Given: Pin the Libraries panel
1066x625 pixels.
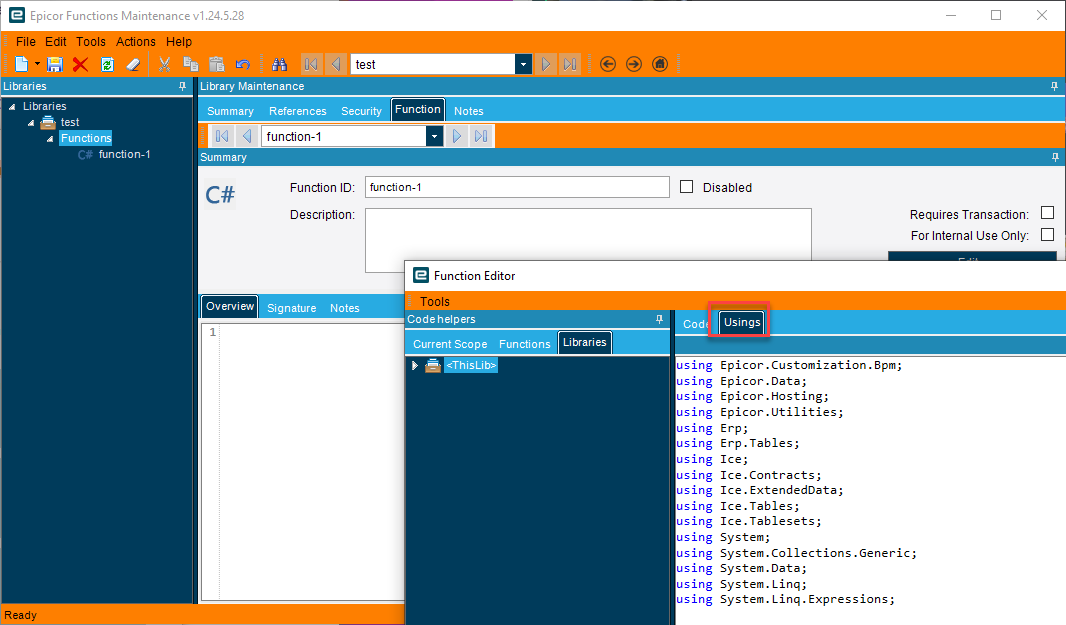Looking at the screenshot, I should click(x=182, y=86).
